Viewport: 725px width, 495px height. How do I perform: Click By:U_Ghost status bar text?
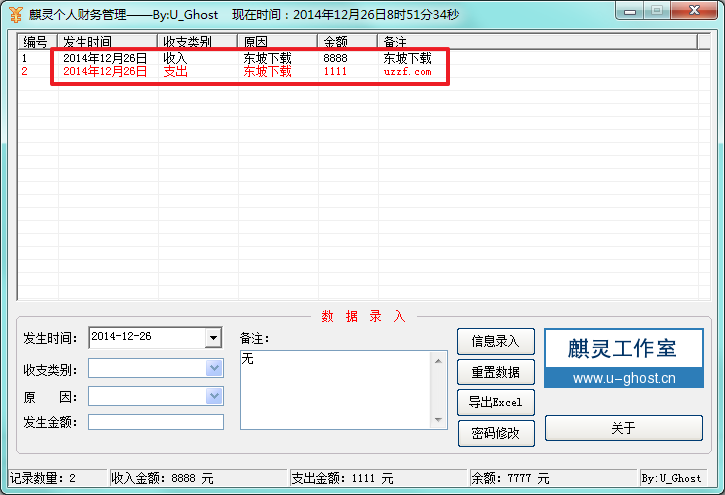point(671,478)
